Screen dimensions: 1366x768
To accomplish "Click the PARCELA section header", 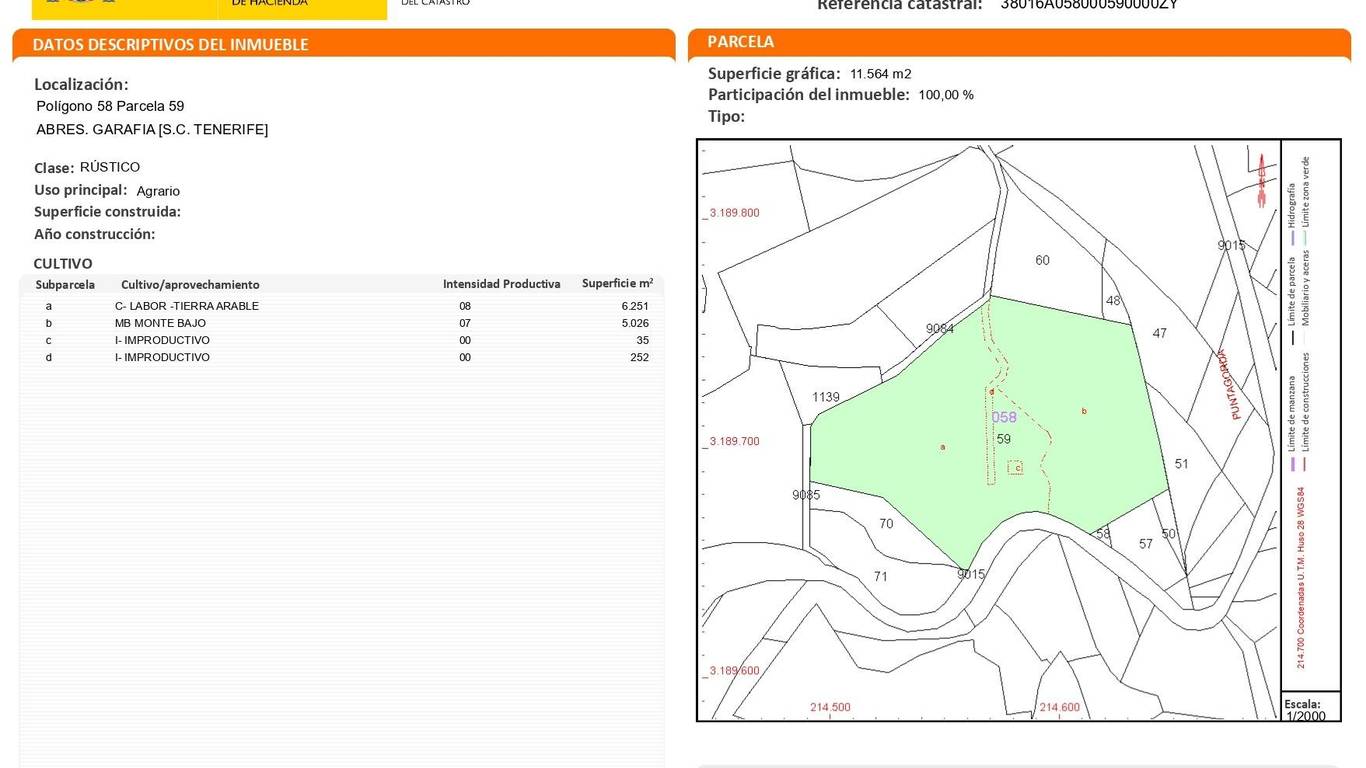I will pos(741,42).
